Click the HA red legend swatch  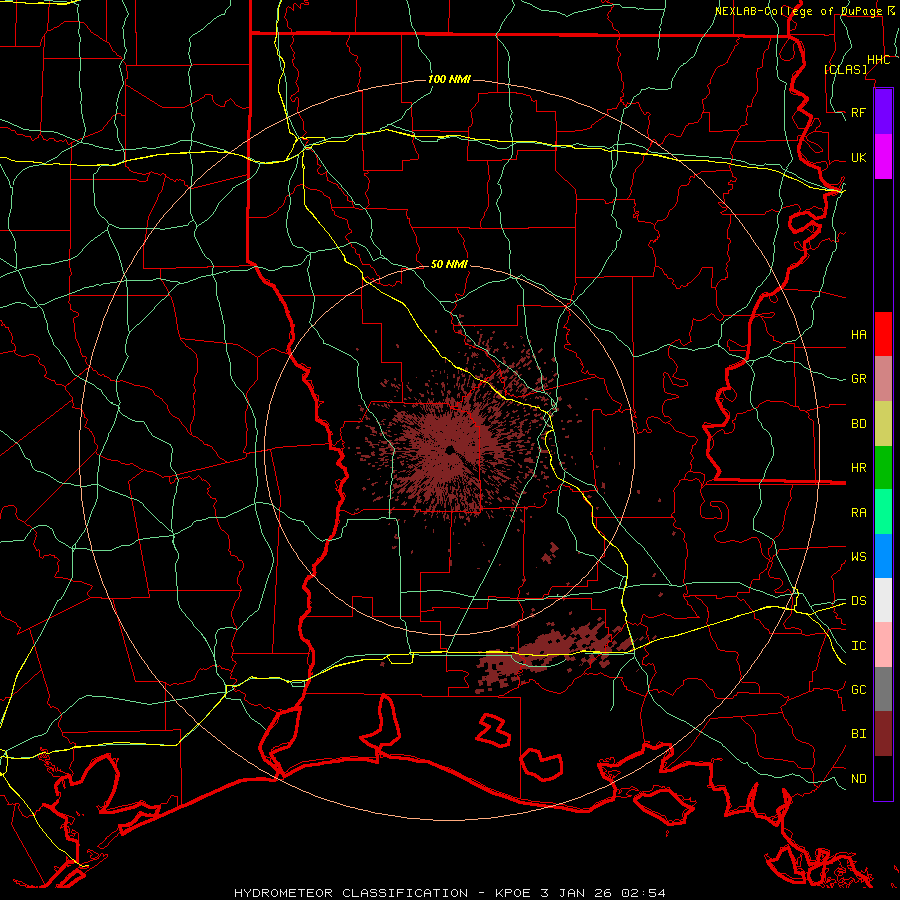pyautogui.click(x=883, y=334)
